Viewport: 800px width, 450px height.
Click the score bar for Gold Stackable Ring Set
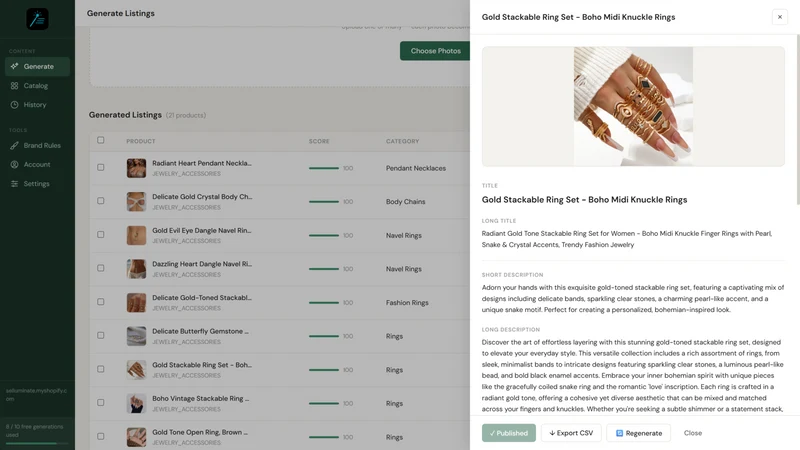pyautogui.click(x=323, y=370)
